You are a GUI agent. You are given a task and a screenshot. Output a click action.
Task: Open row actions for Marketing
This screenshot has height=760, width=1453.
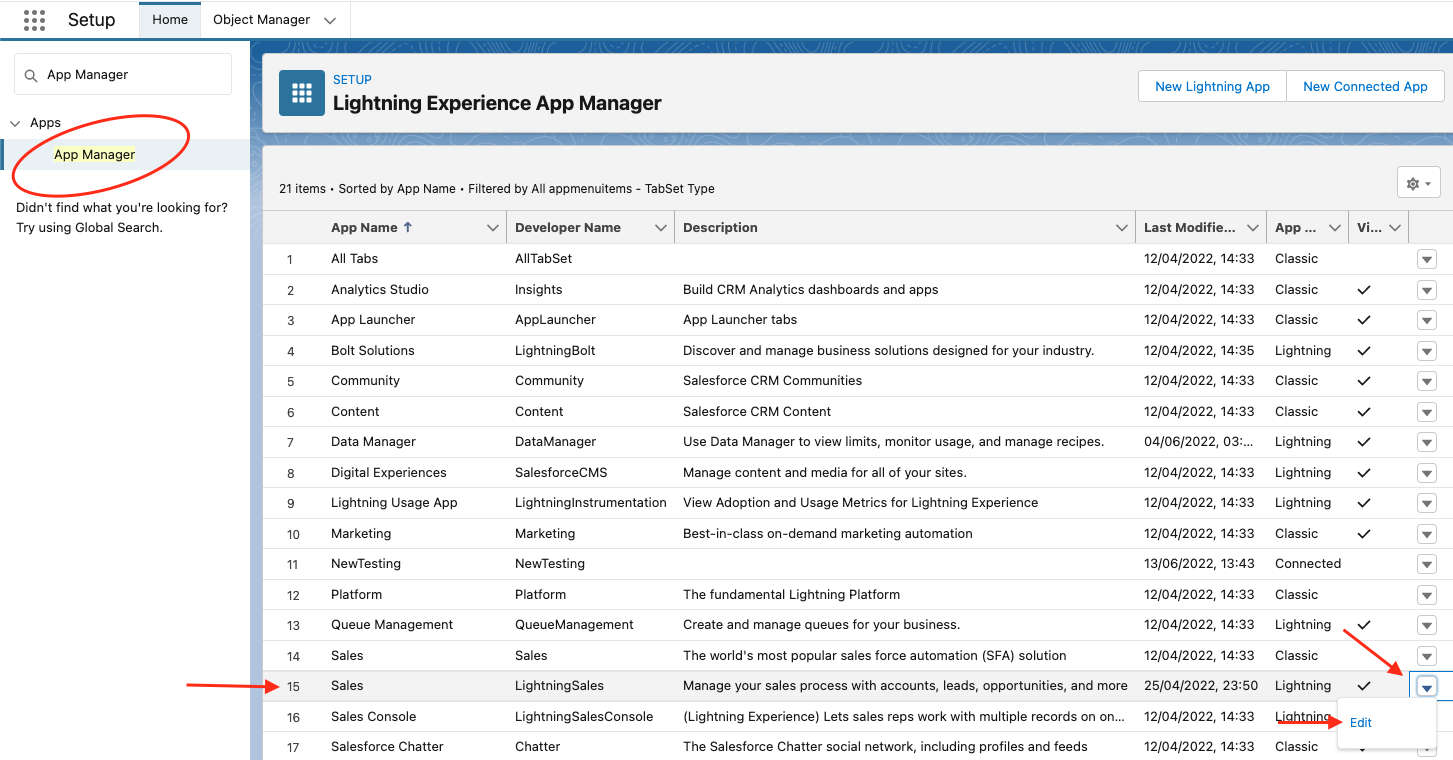click(x=1427, y=534)
